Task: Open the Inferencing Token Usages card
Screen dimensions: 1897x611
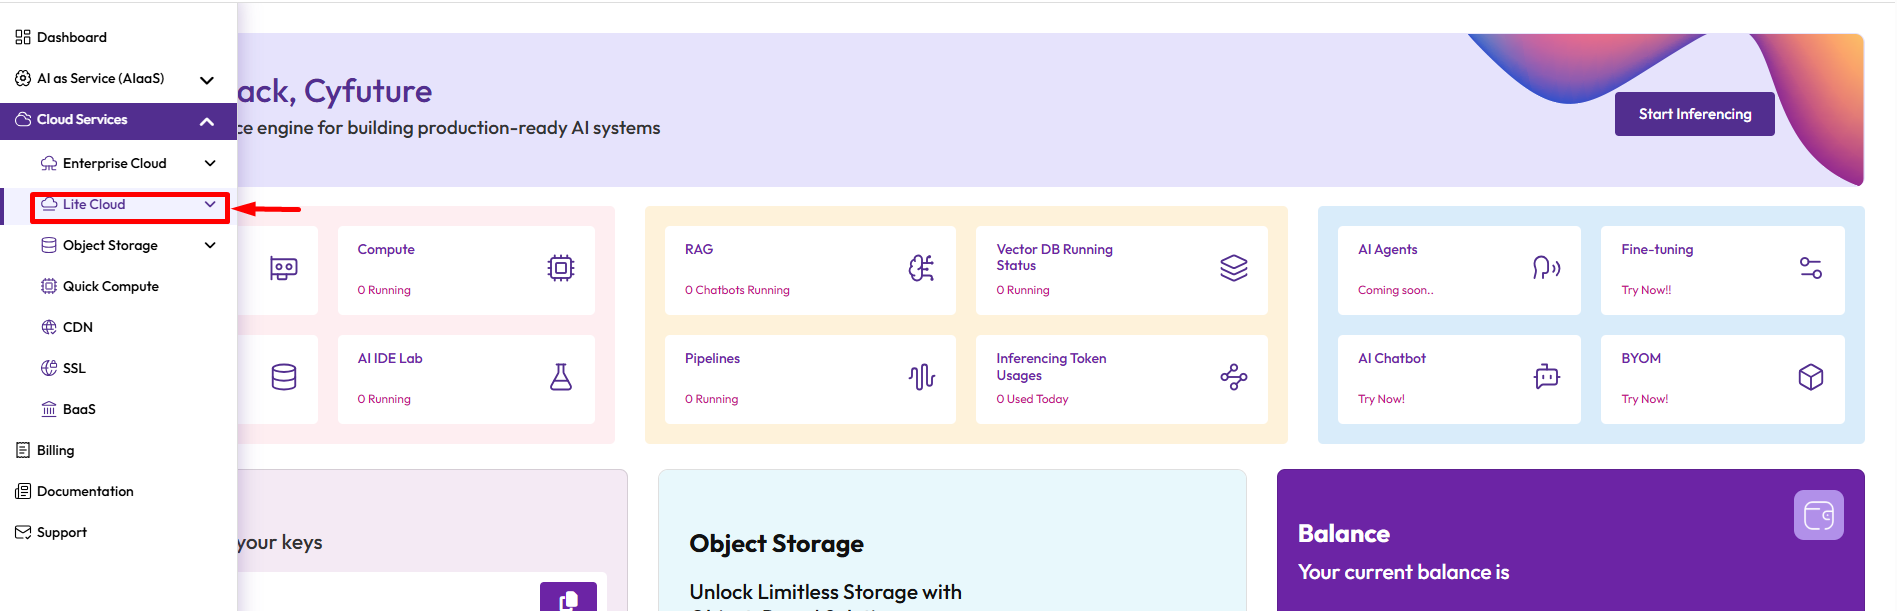Action: click(1120, 378)
